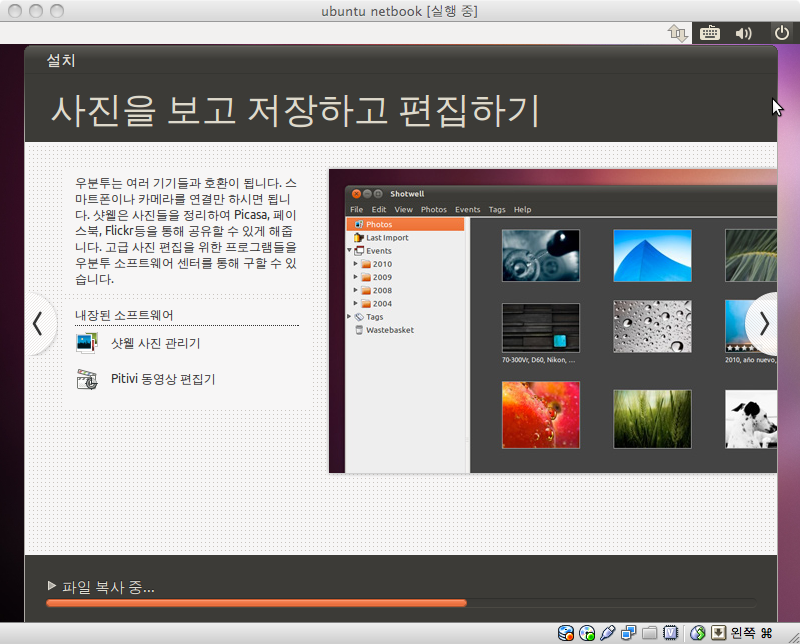Click the VirtualBox optical disc icon
The width and height of the screenshot is (800, 644).
(x=587, y=633)
